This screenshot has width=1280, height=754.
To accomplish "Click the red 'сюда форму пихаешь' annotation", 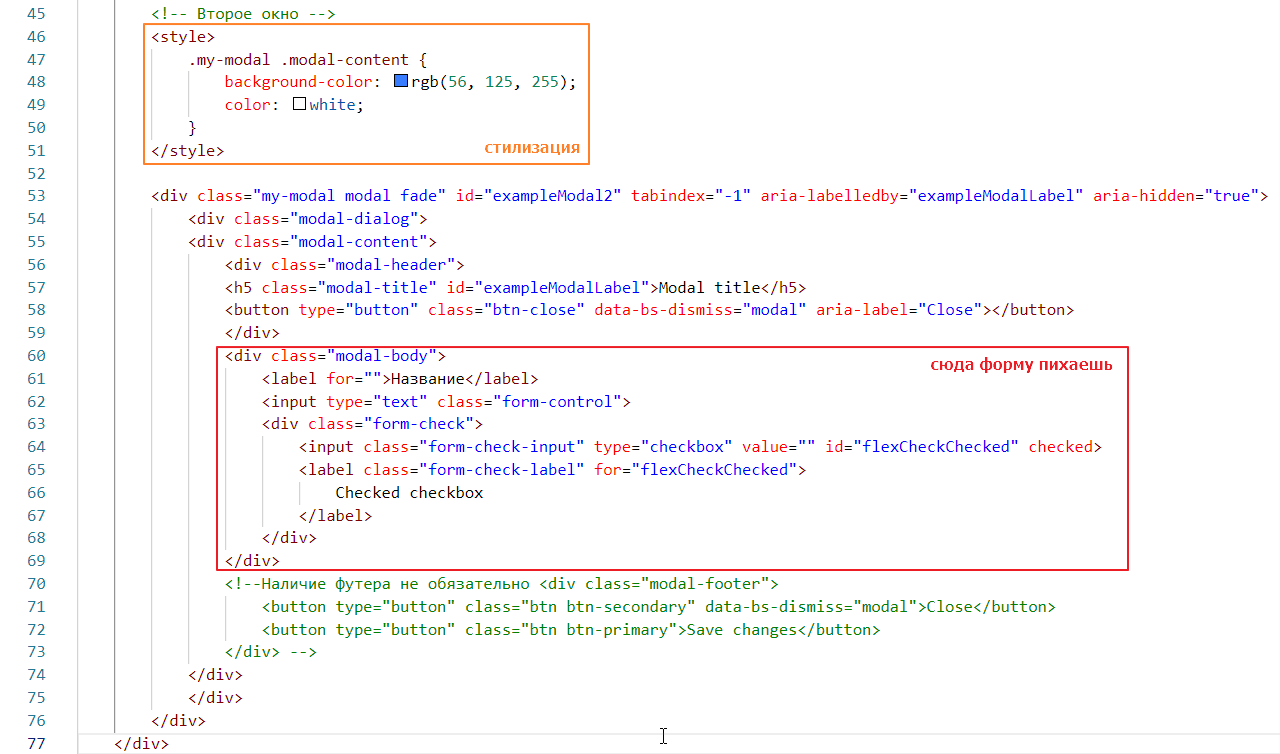I will (x=1021, y=365).
